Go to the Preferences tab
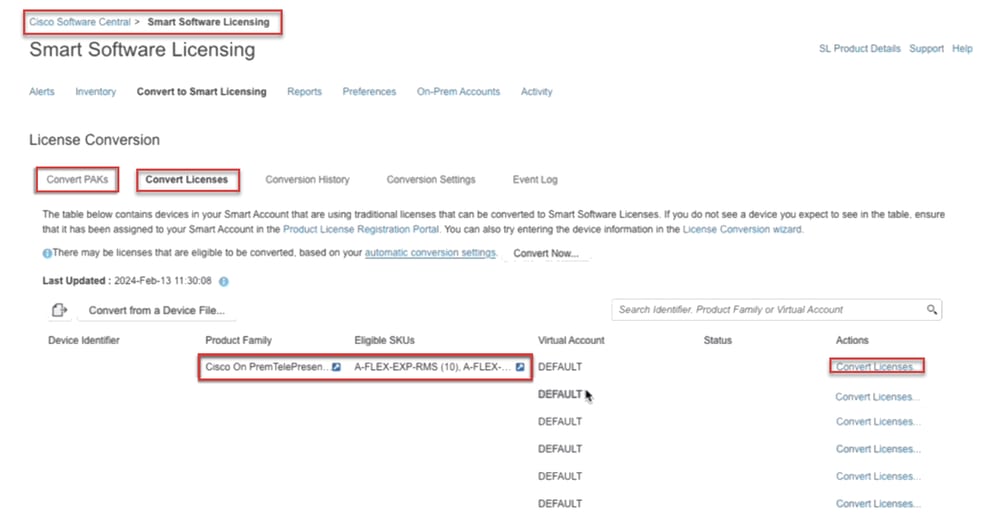 click(369, 92)
